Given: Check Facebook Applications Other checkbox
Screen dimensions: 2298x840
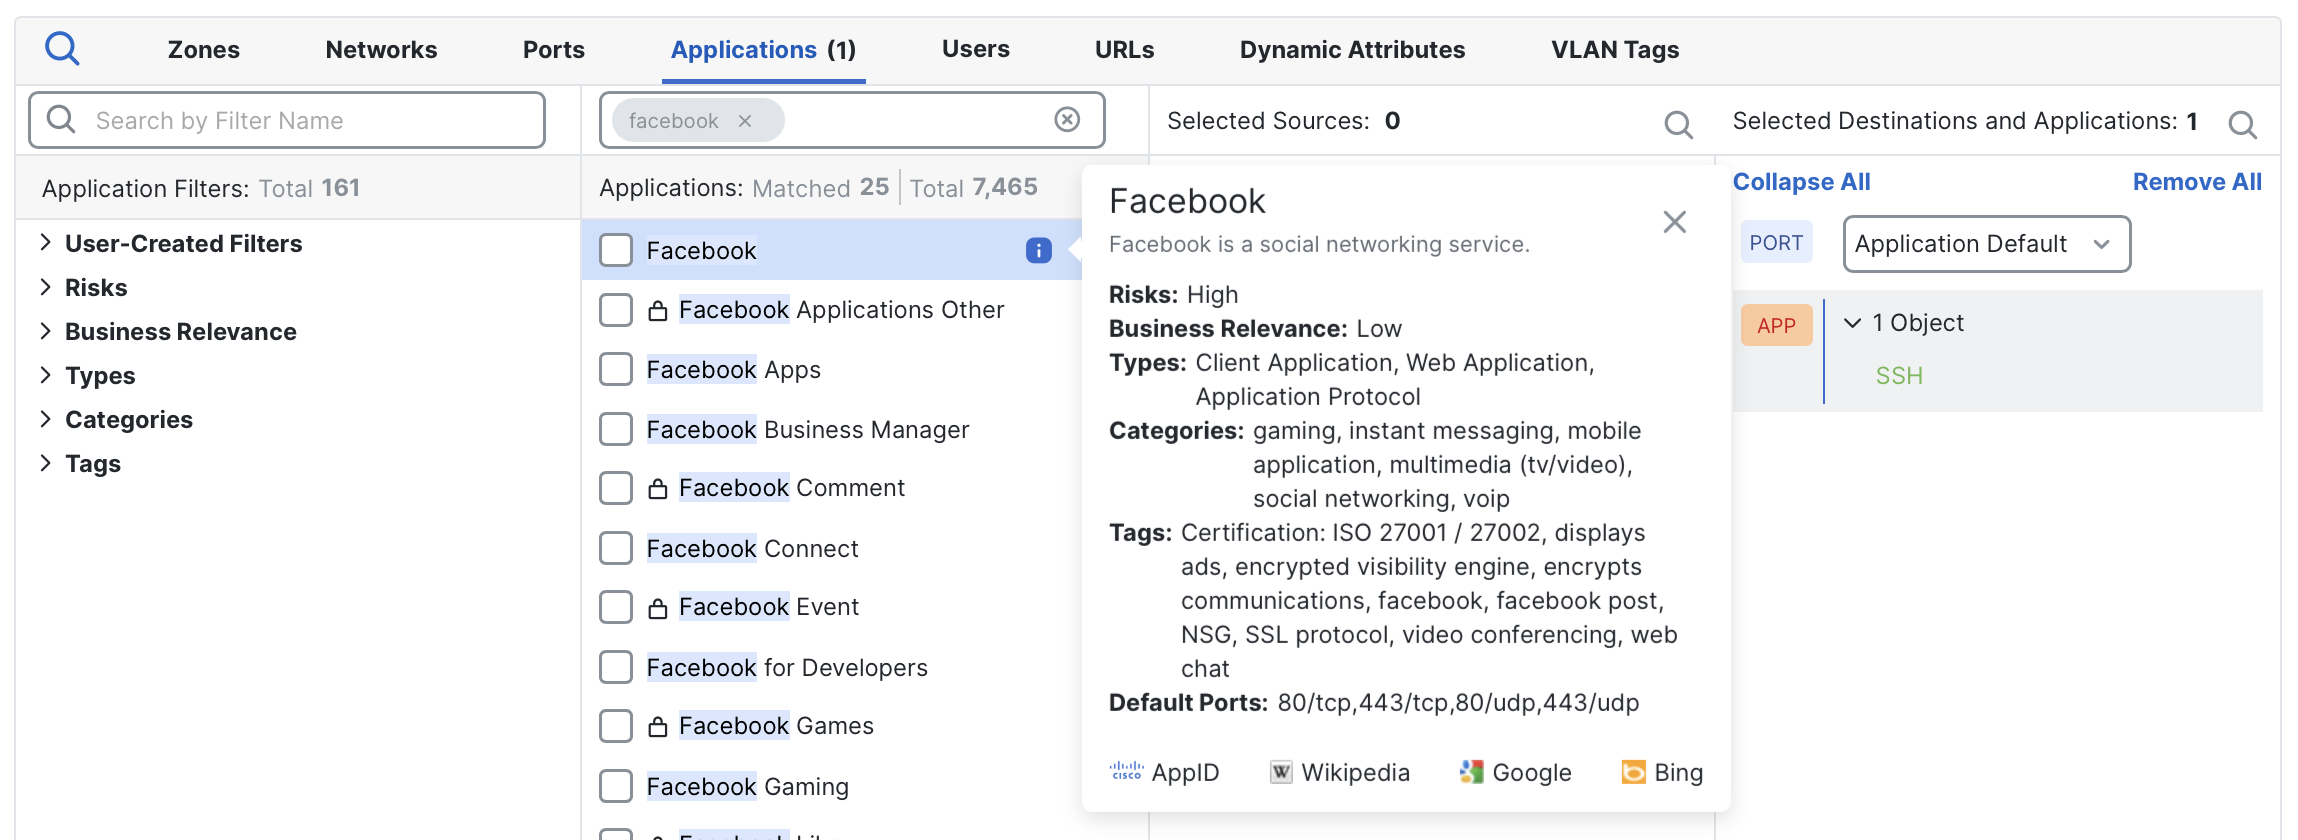Looking at the screenshot, I should pos(616,310).
